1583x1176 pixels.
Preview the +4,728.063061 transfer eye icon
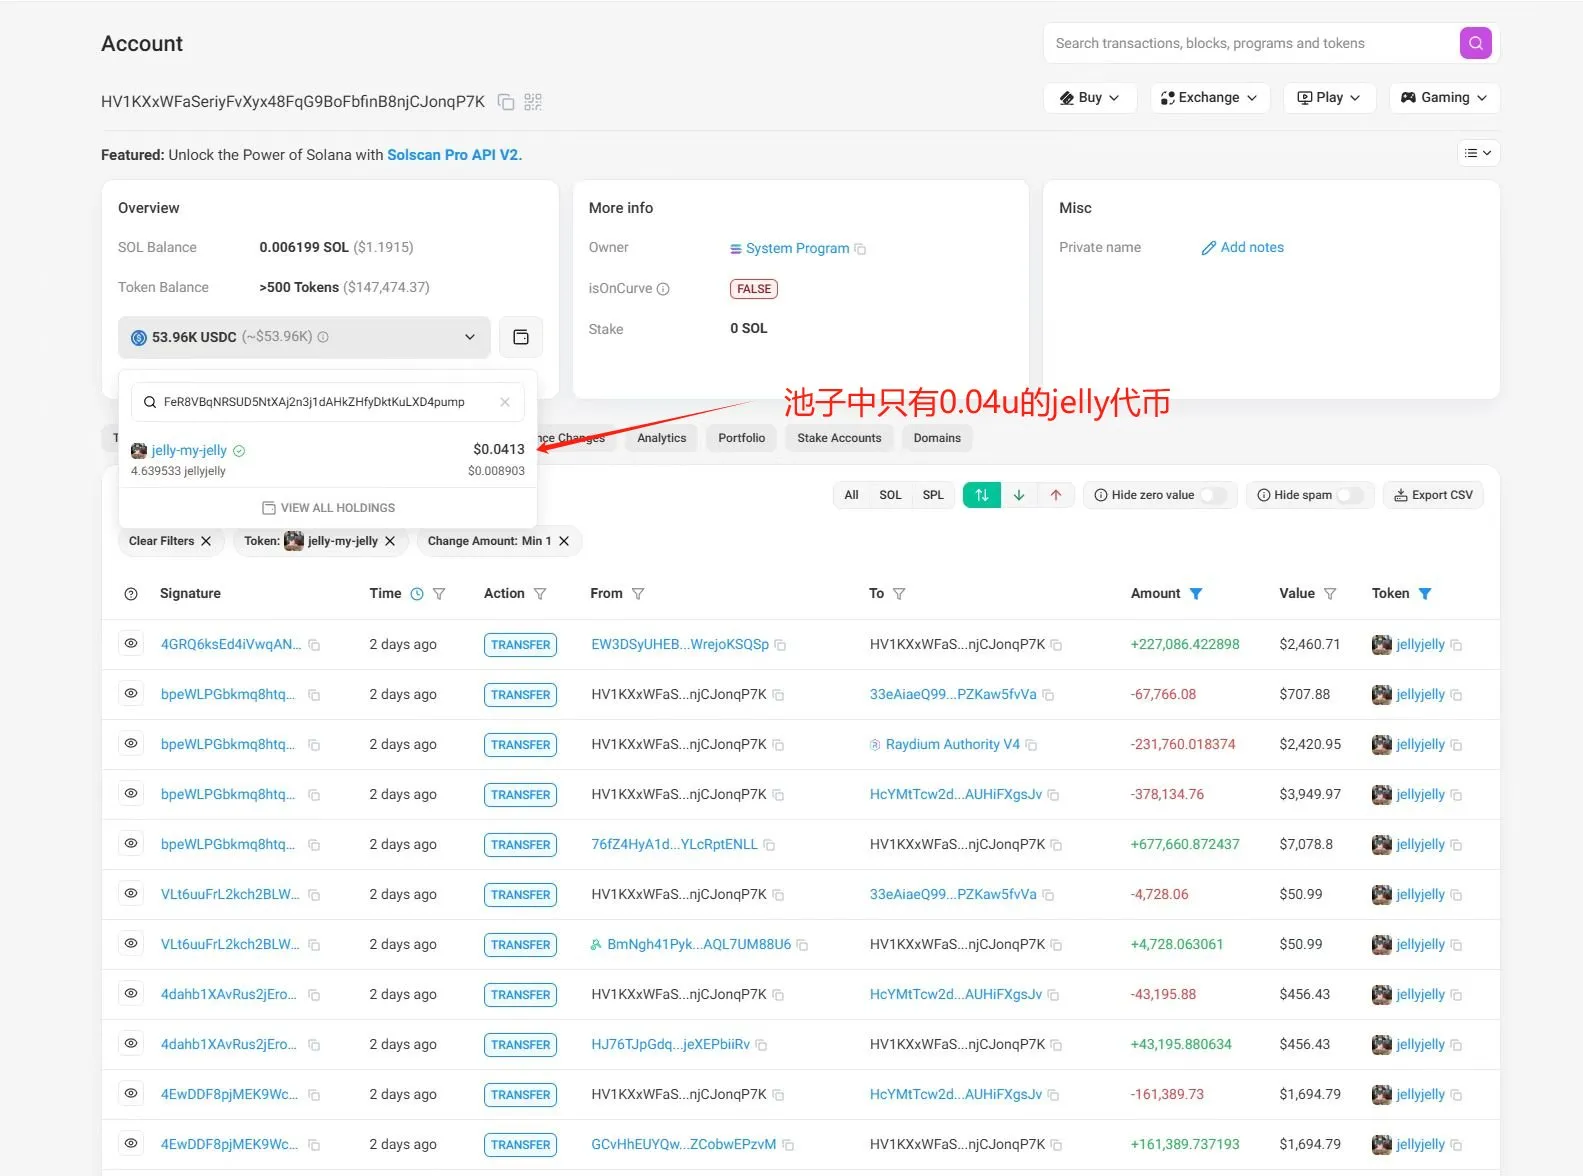(x=131, y=944)
